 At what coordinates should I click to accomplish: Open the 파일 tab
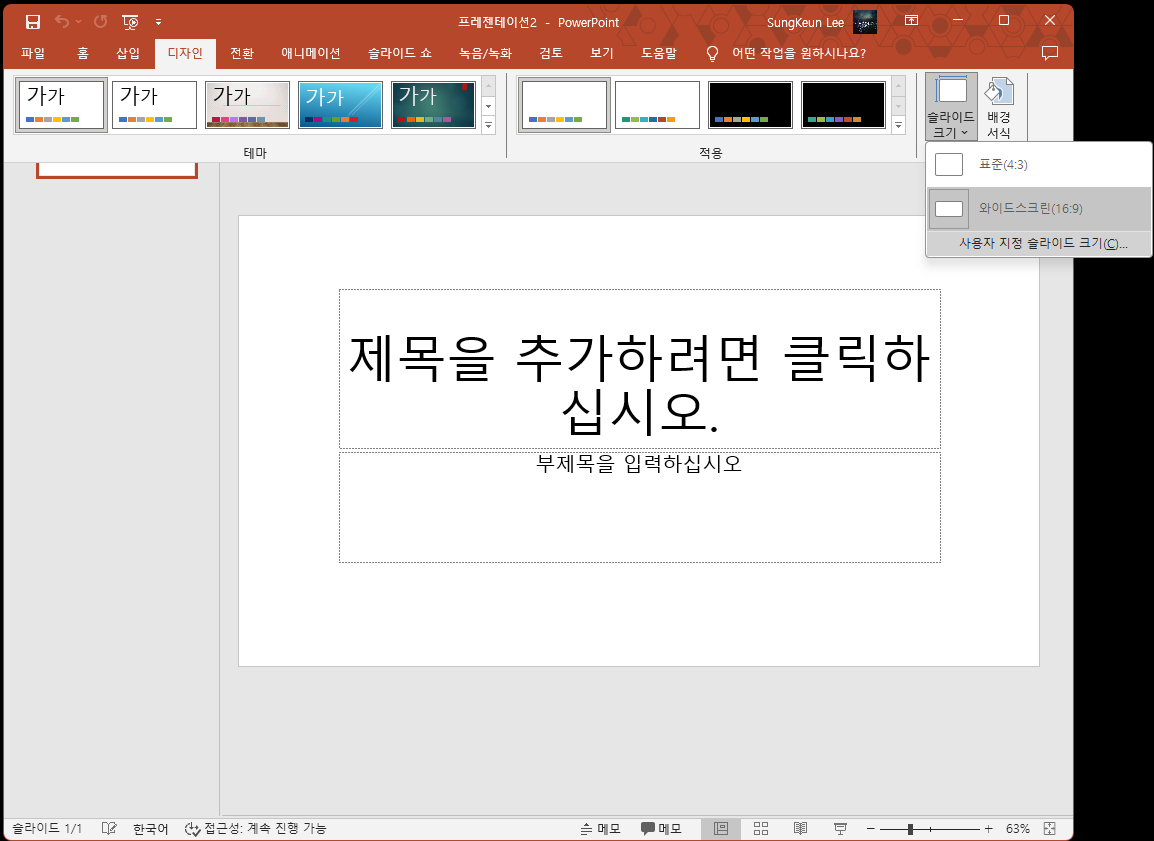[33, 53]
